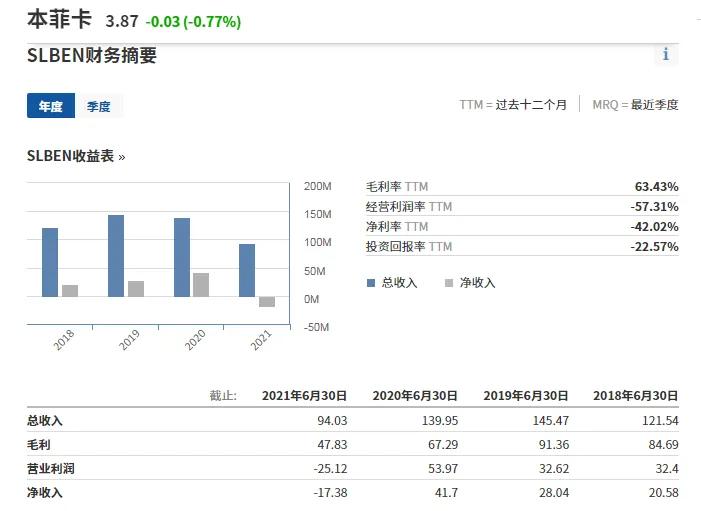Click the 139.95 cell
Viewport: 701px width, 511px height.
click(x=440, y=421)
